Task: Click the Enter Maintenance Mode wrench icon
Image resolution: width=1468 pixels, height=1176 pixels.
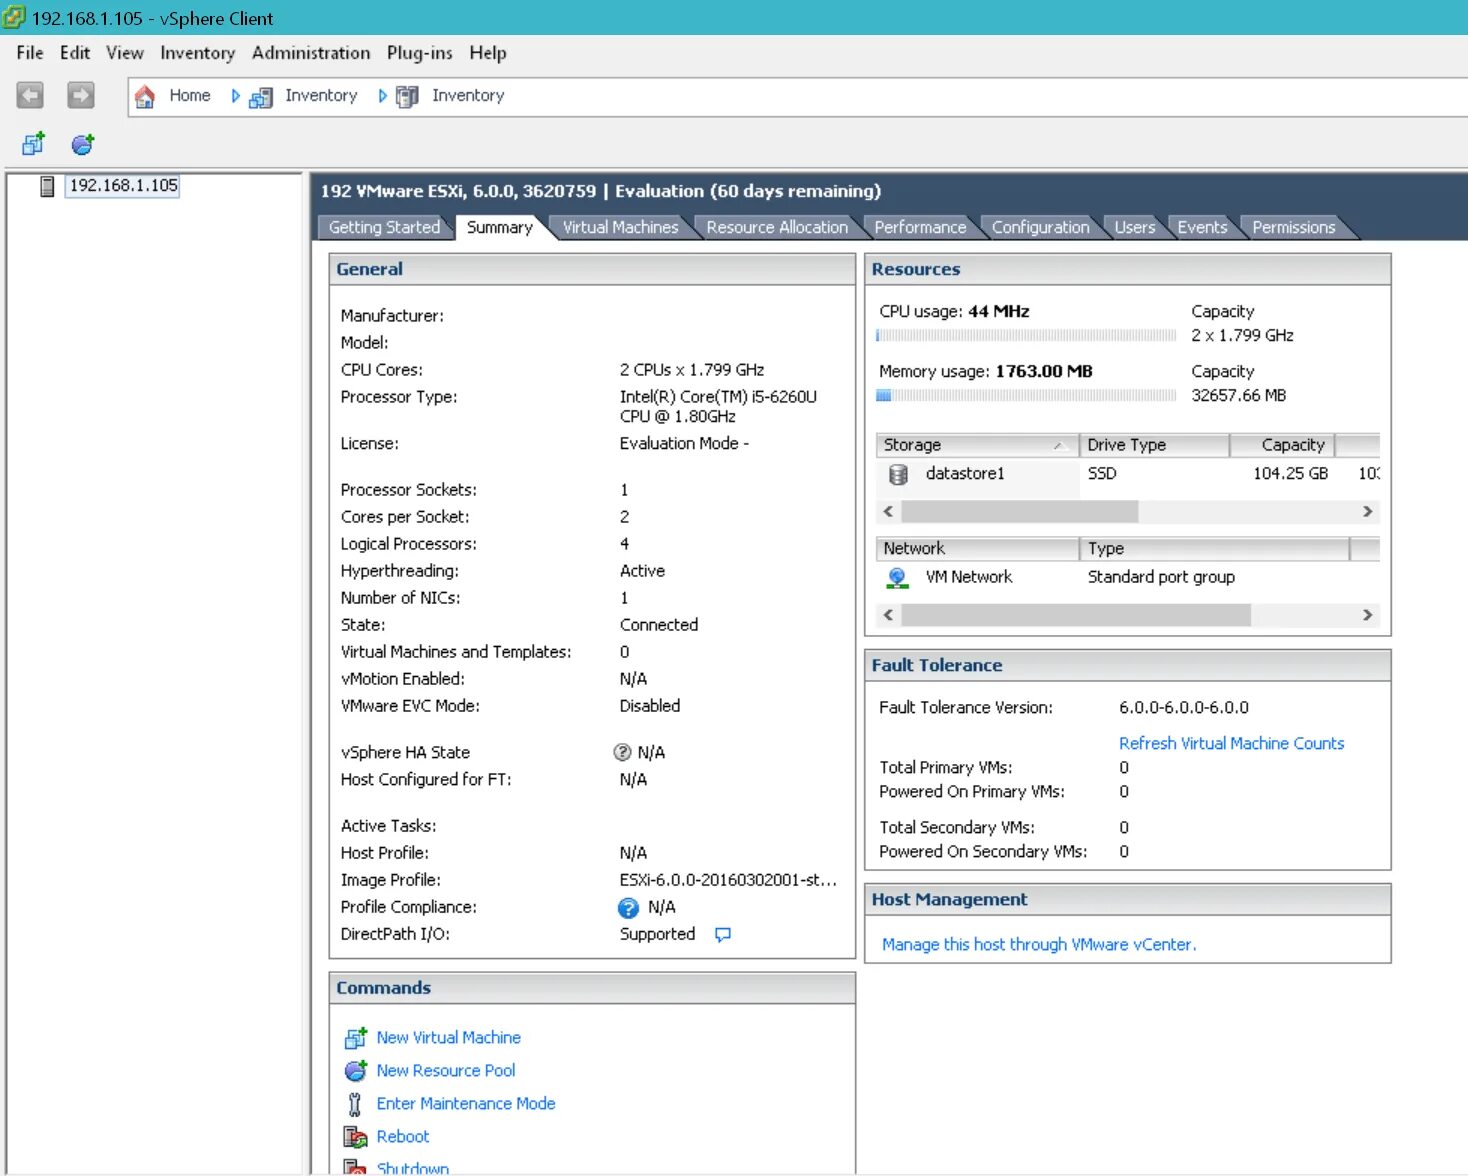Action: tap(354, 1104)
